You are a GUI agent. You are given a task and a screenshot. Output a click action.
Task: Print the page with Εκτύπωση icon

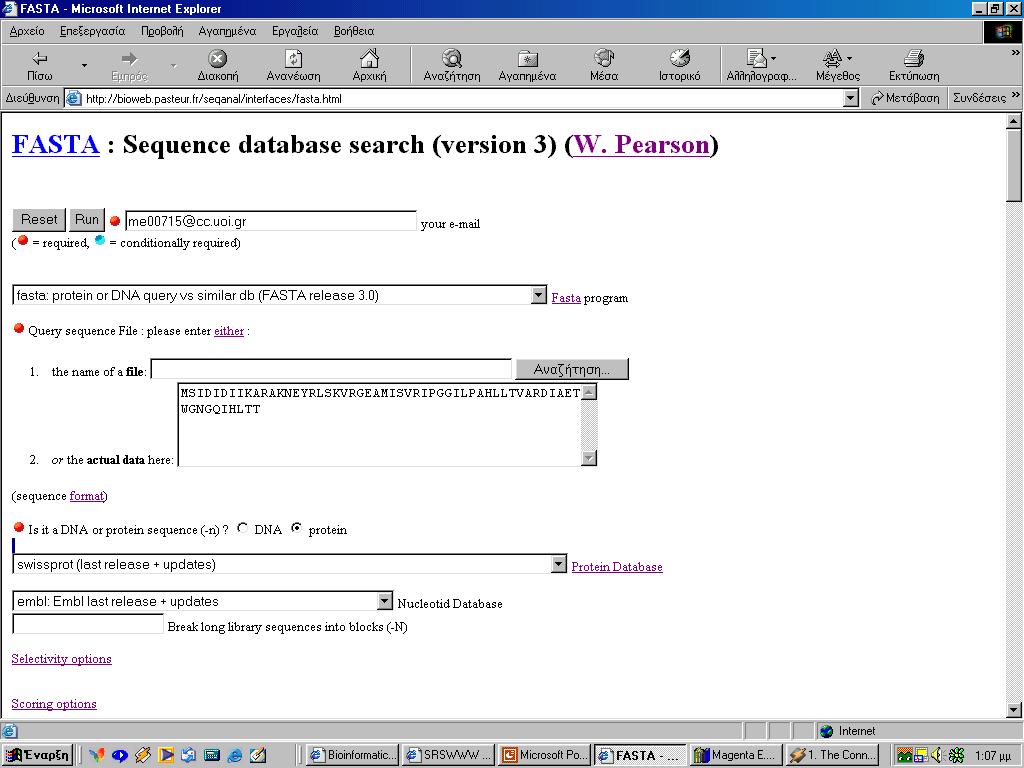coord(914,66)
